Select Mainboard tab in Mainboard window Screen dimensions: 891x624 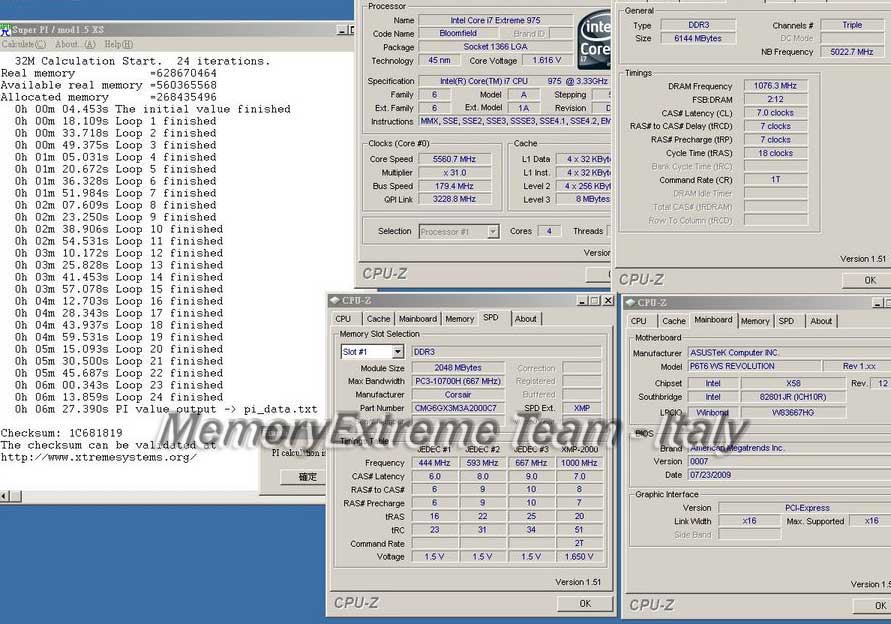[x=713, y=320]
